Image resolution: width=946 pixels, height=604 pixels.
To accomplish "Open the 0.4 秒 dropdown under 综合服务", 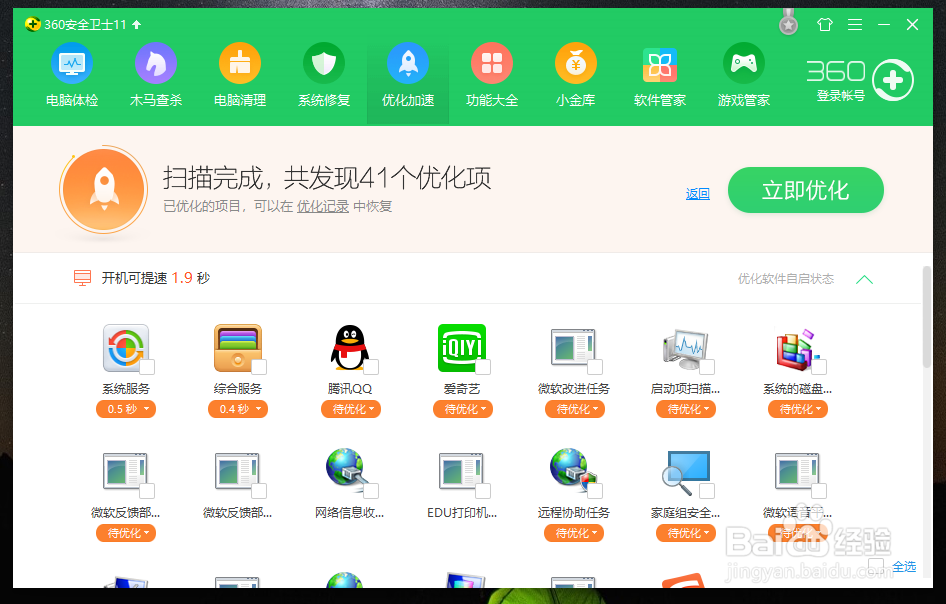I will pos(238,409).
